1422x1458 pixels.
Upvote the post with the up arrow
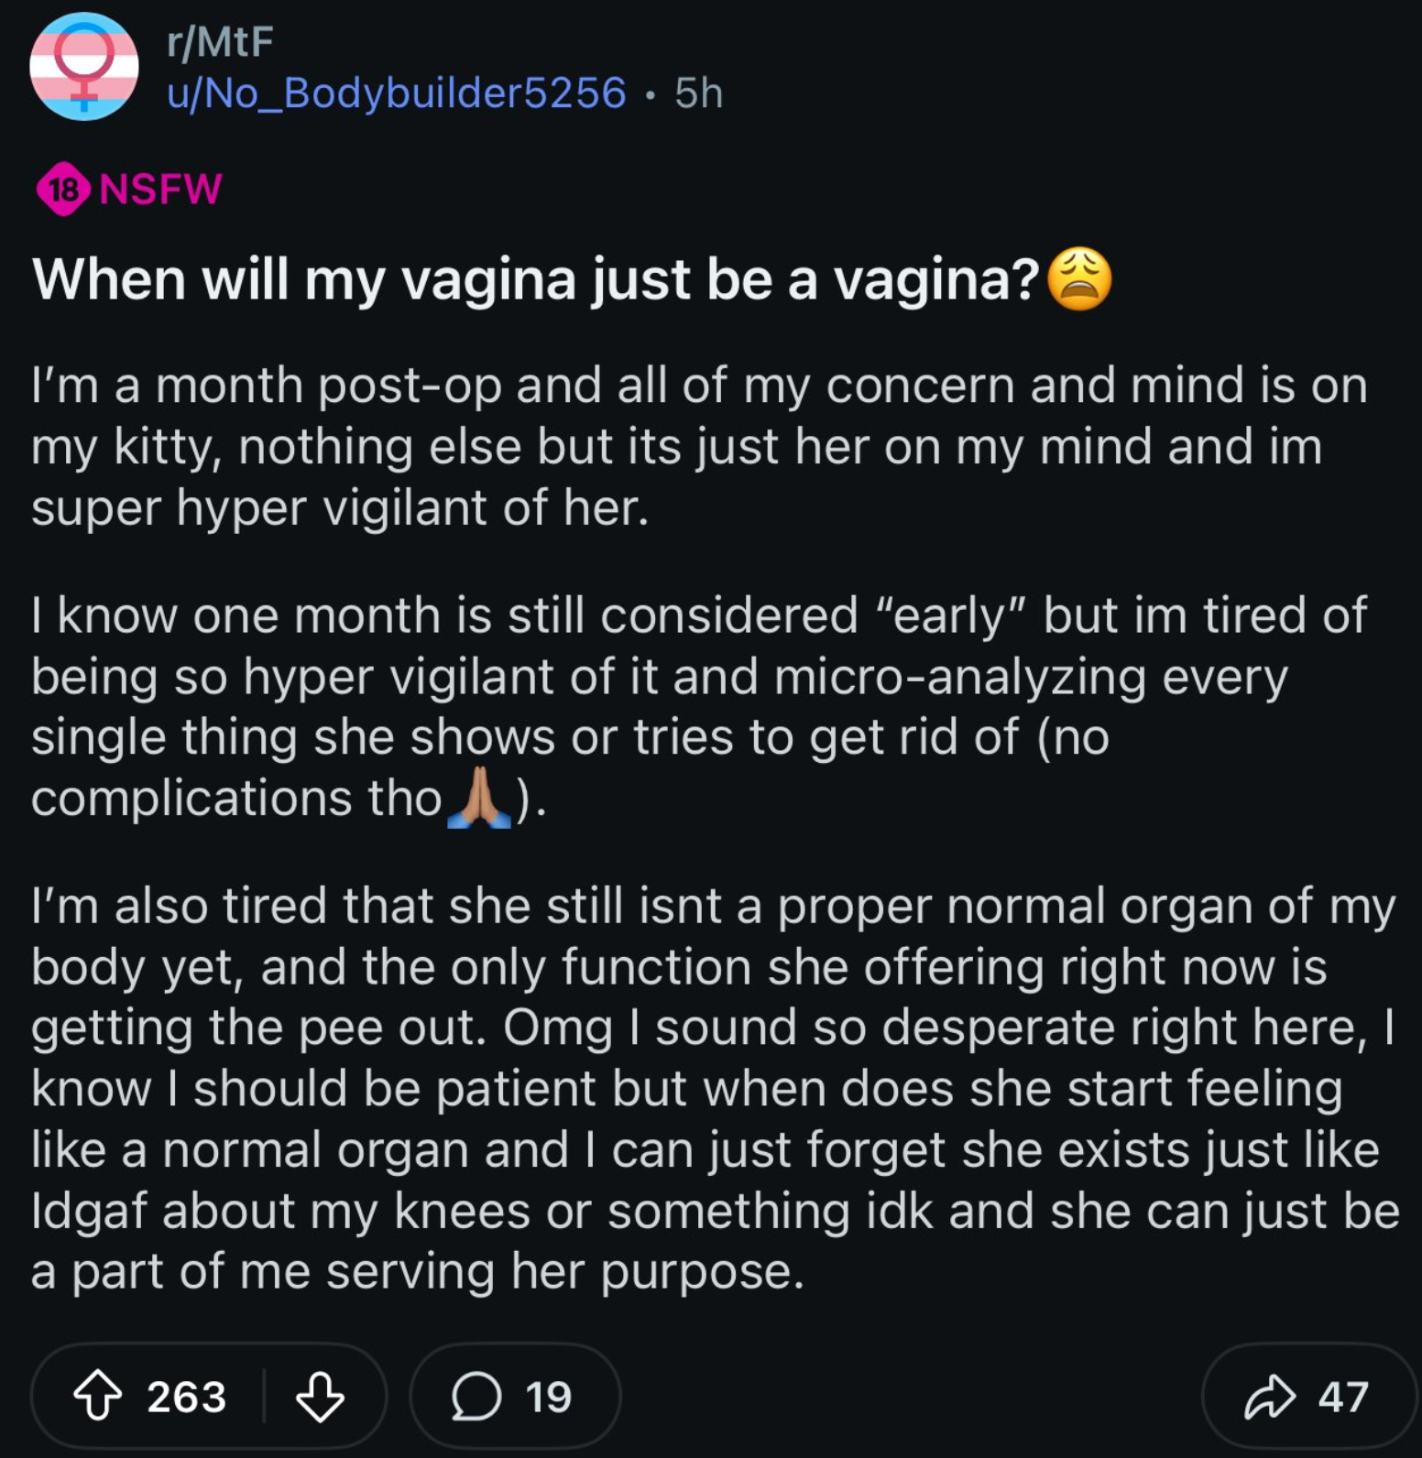pyautogui.click(x=98, y=1395)
